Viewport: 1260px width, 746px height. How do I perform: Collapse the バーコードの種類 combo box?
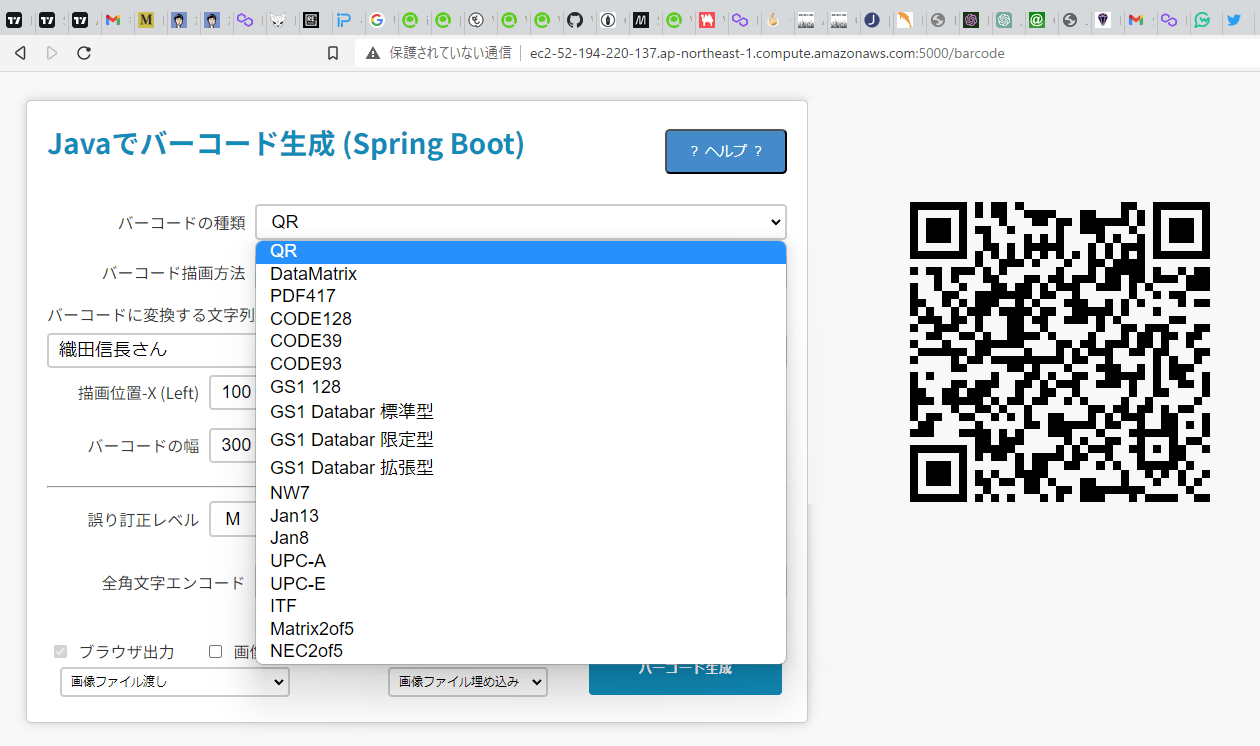point(520,222)
